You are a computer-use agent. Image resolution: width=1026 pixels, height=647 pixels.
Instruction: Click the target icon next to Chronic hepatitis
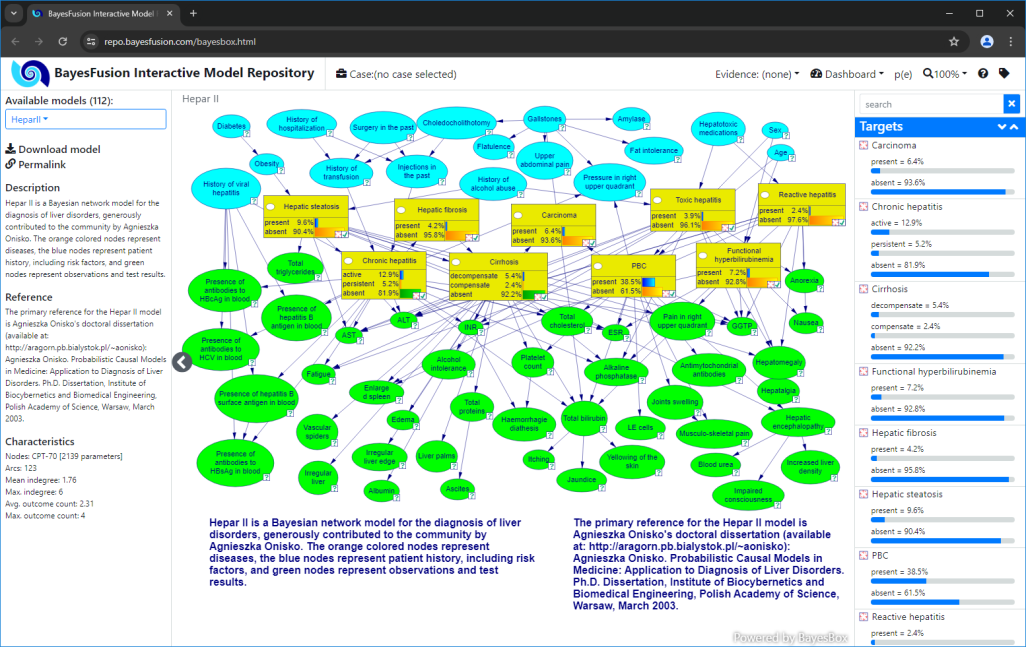click(864, 207)
